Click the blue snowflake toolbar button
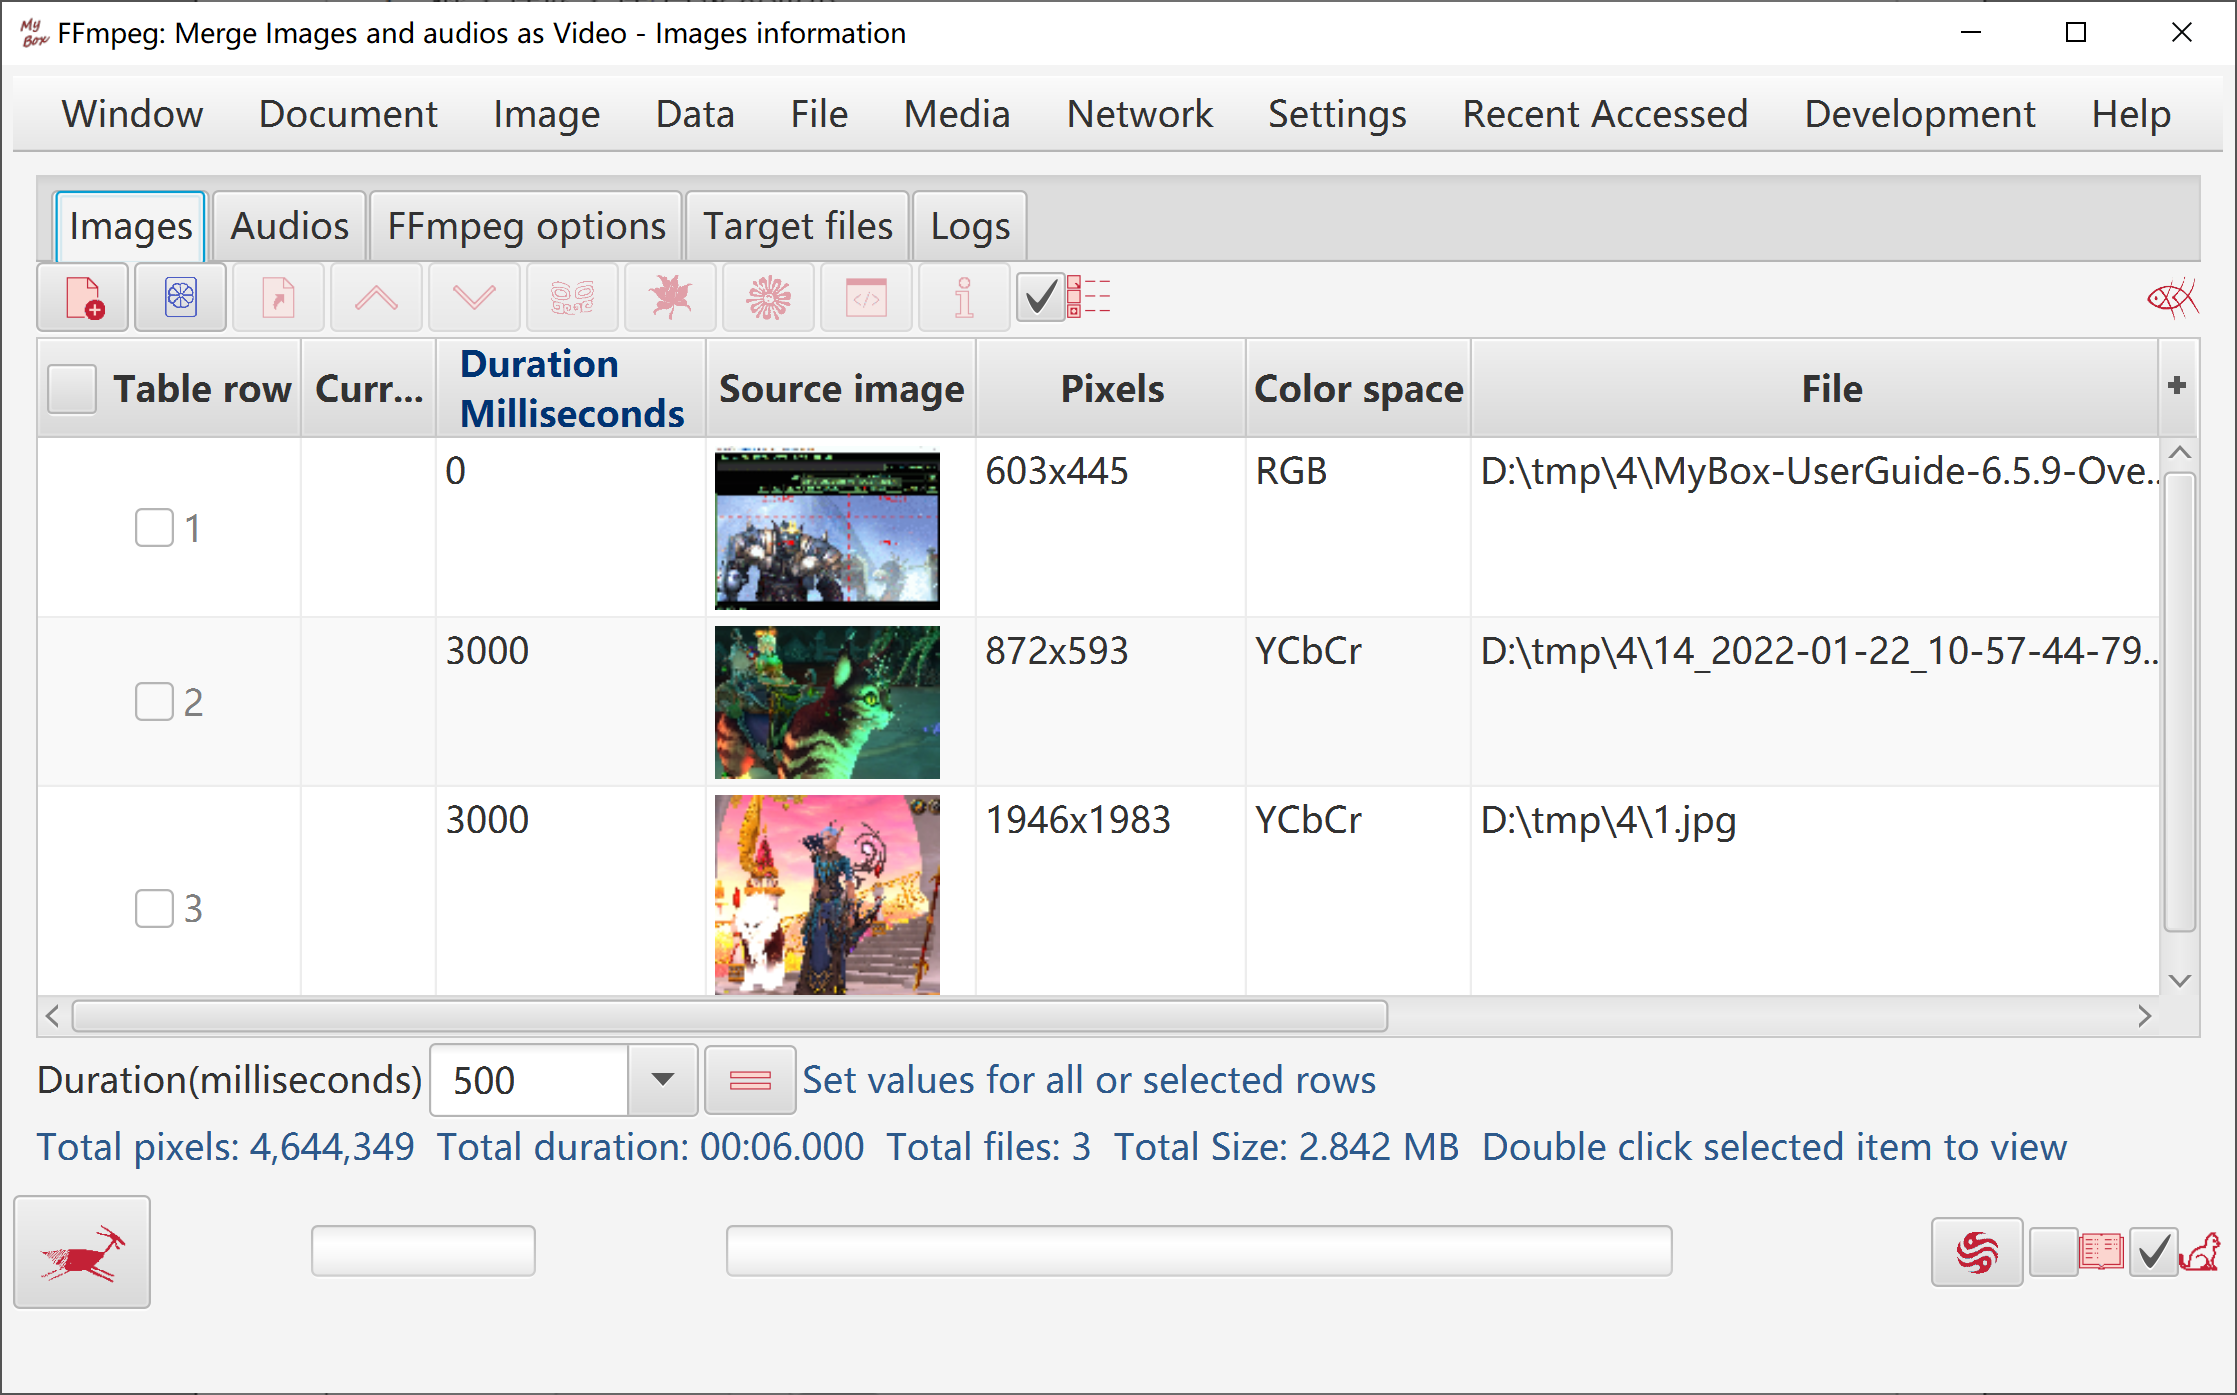Viewport: 2237px width, 1395px height. click(181, 298)
